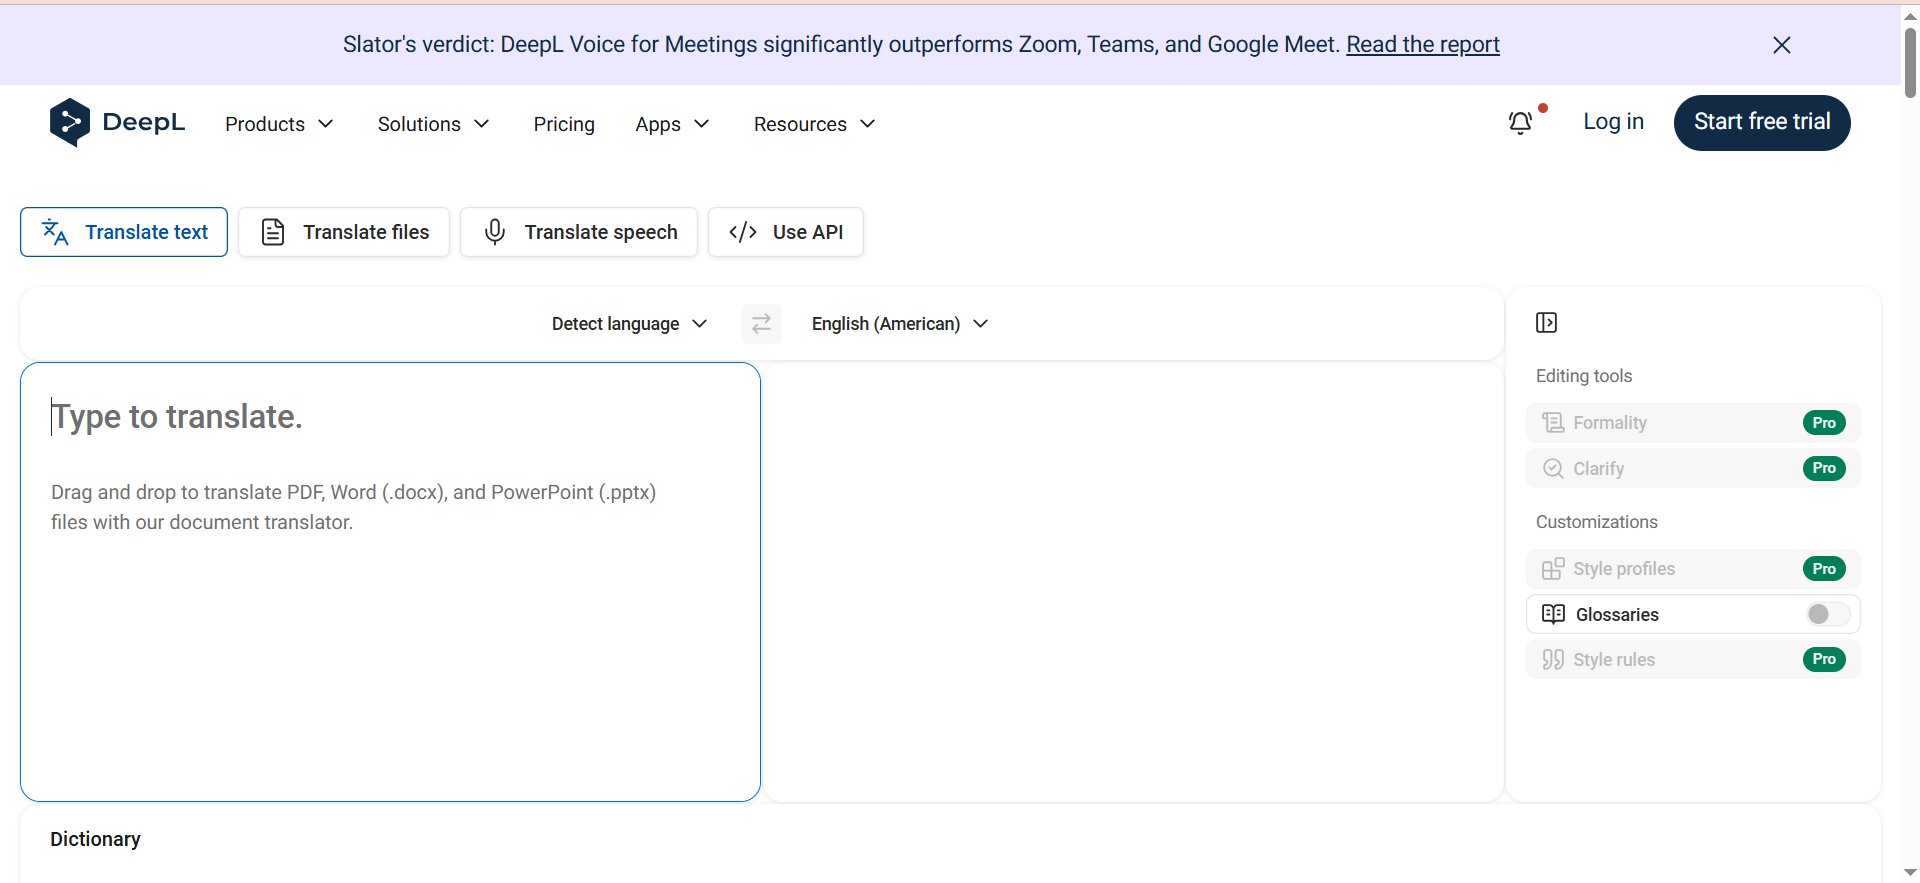This screenshot has height=883, width=1920.
Task: Switch to the Translate files tab
Action: 344,232
